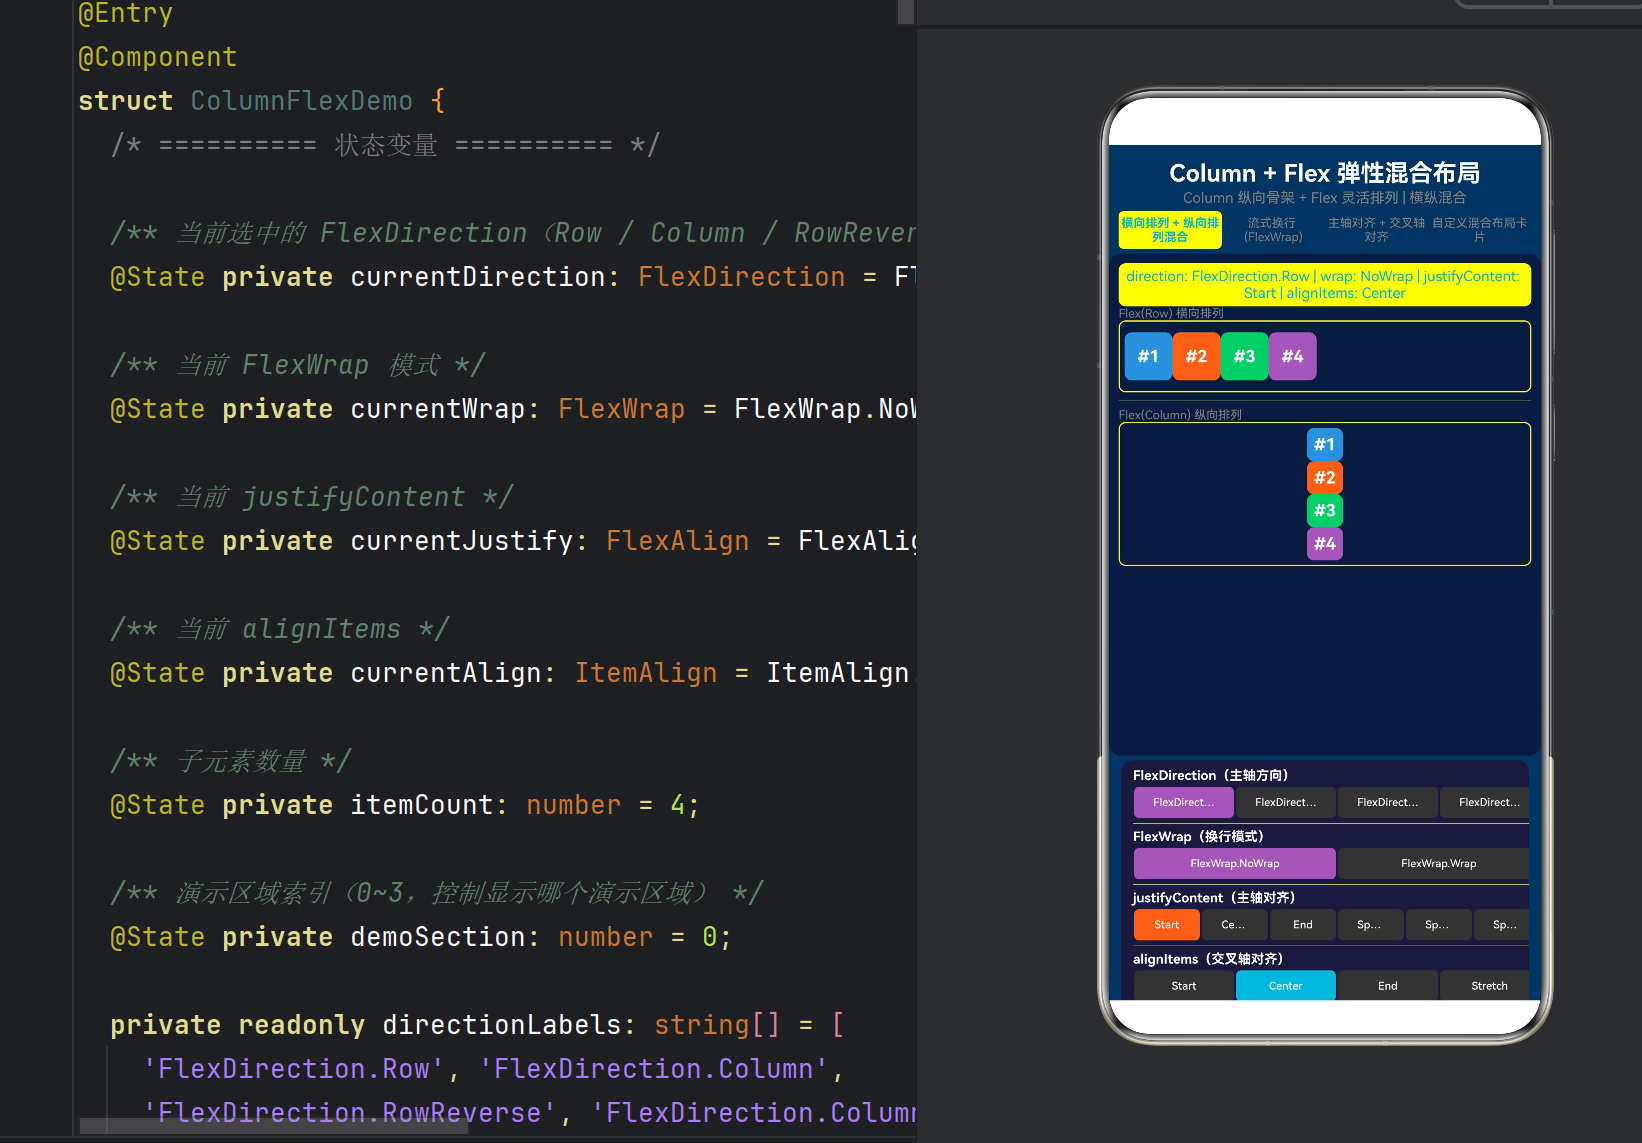Click the green #3 tile in Flex(Row)
The image size is (1642, 1143).
pos(1244,356)
